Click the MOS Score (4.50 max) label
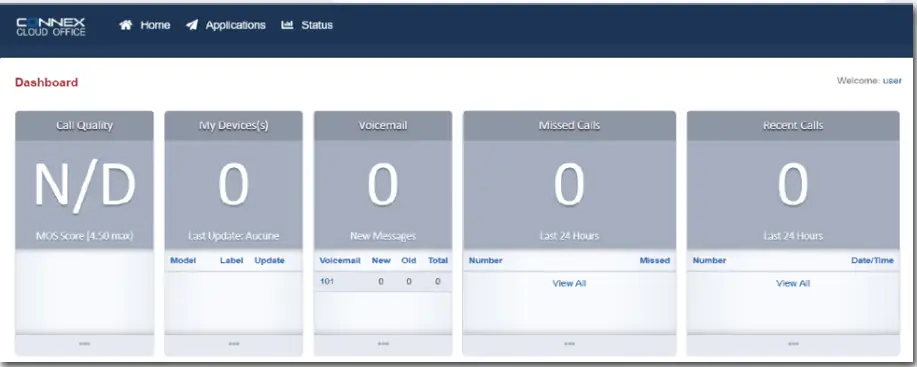Viewport: 917px width, 367px height. pyautogui.click(x=84, y=236)
